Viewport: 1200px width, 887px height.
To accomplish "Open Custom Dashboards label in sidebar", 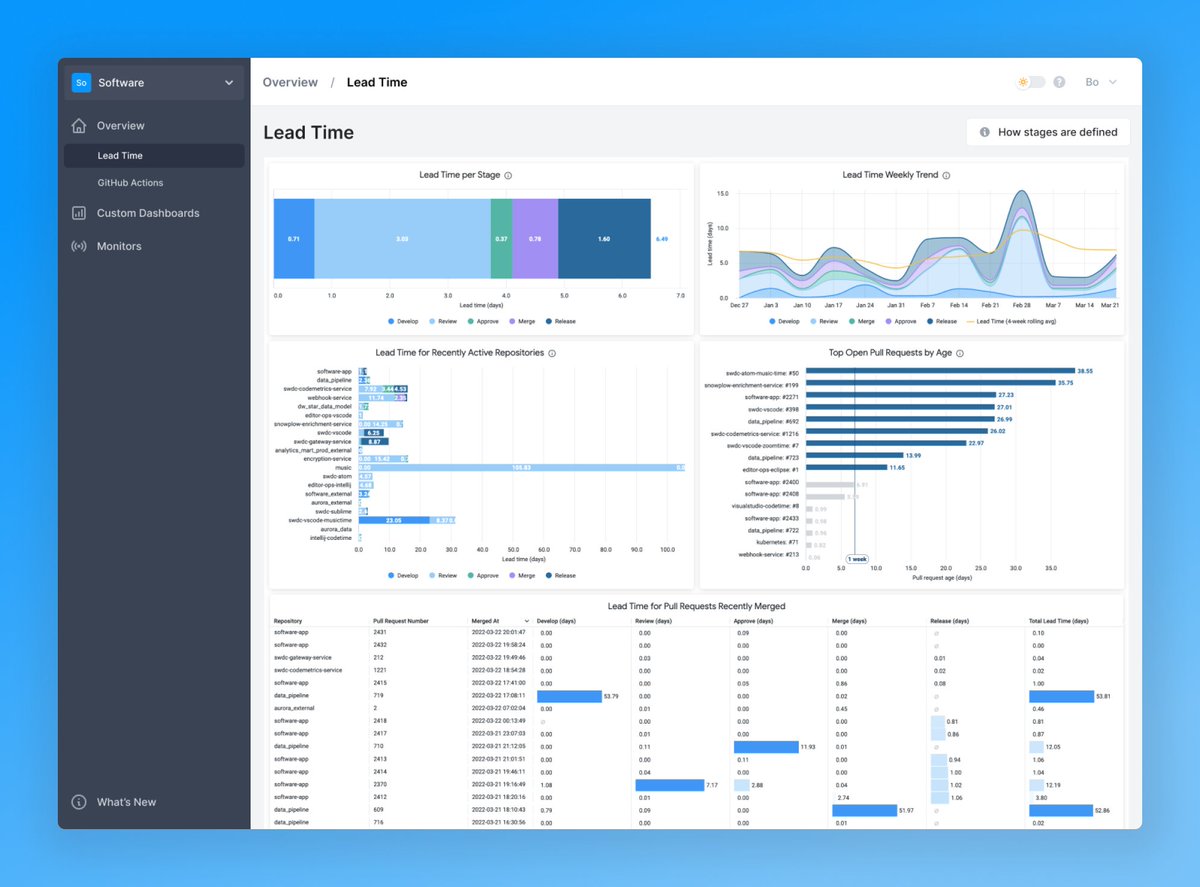I will [x=148, y=213].
